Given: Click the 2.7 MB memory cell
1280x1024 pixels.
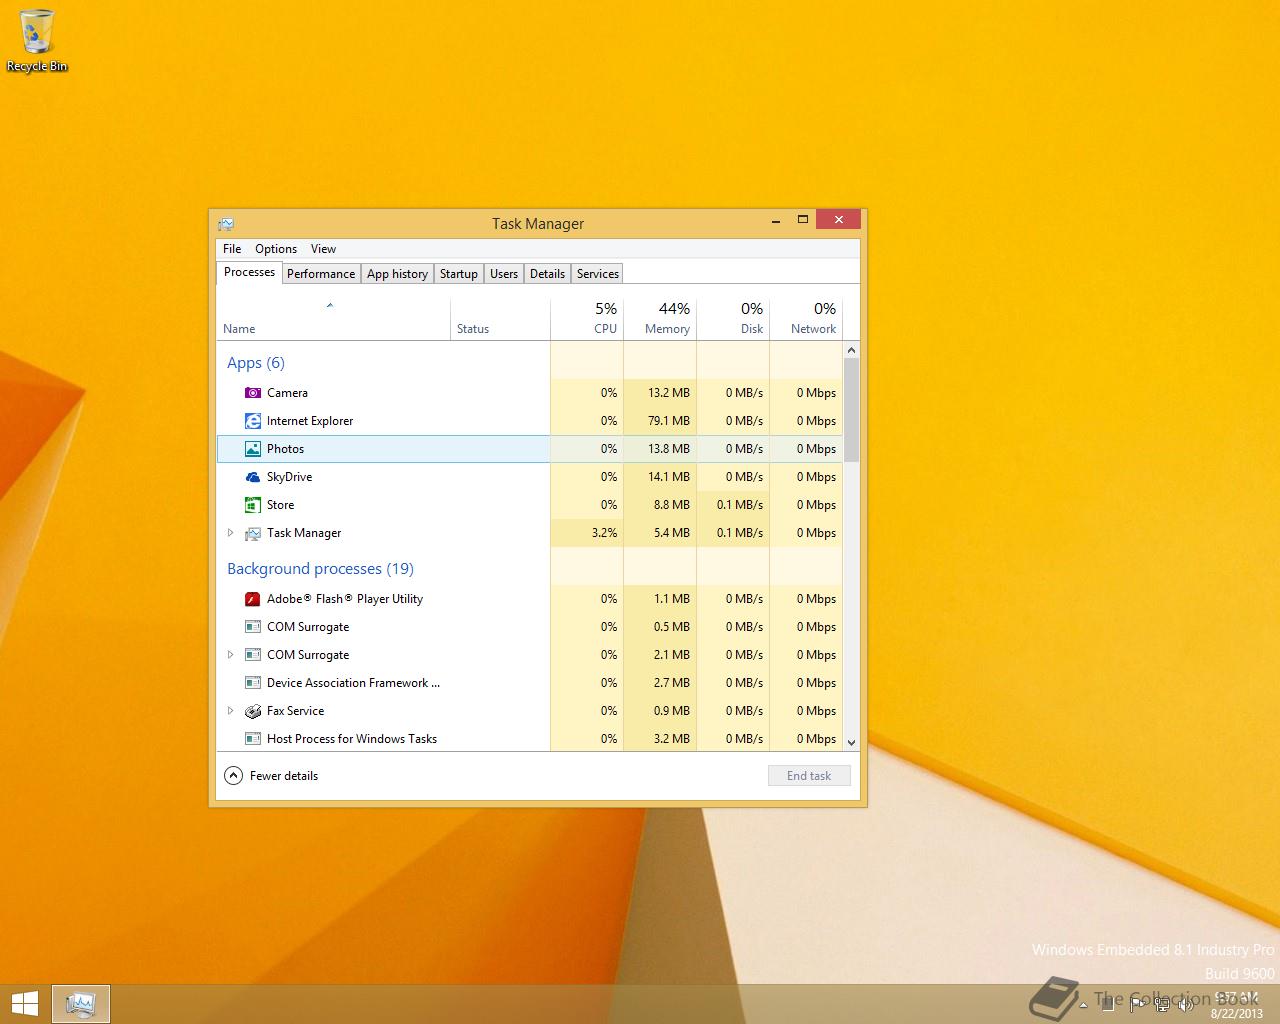Looking at the screenshot, I should click(660, 683).
